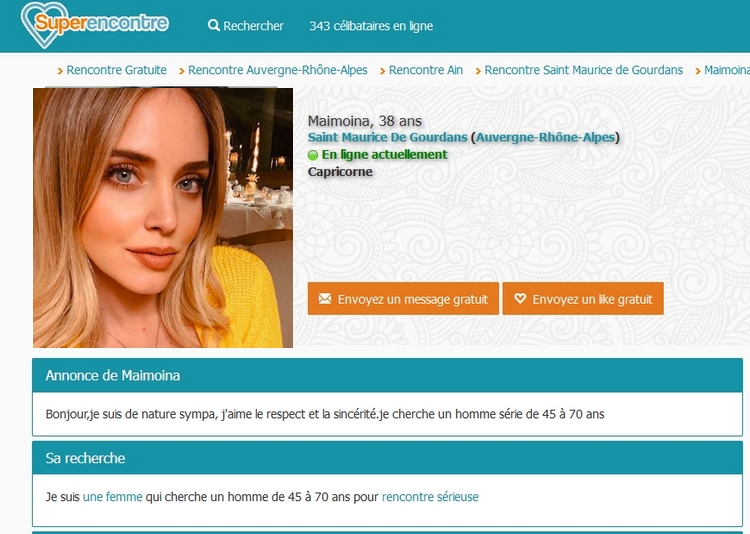Screen dimensions: 750x534
Task: Open the 343 célibataires en ligne list
Action: (371, 26)
